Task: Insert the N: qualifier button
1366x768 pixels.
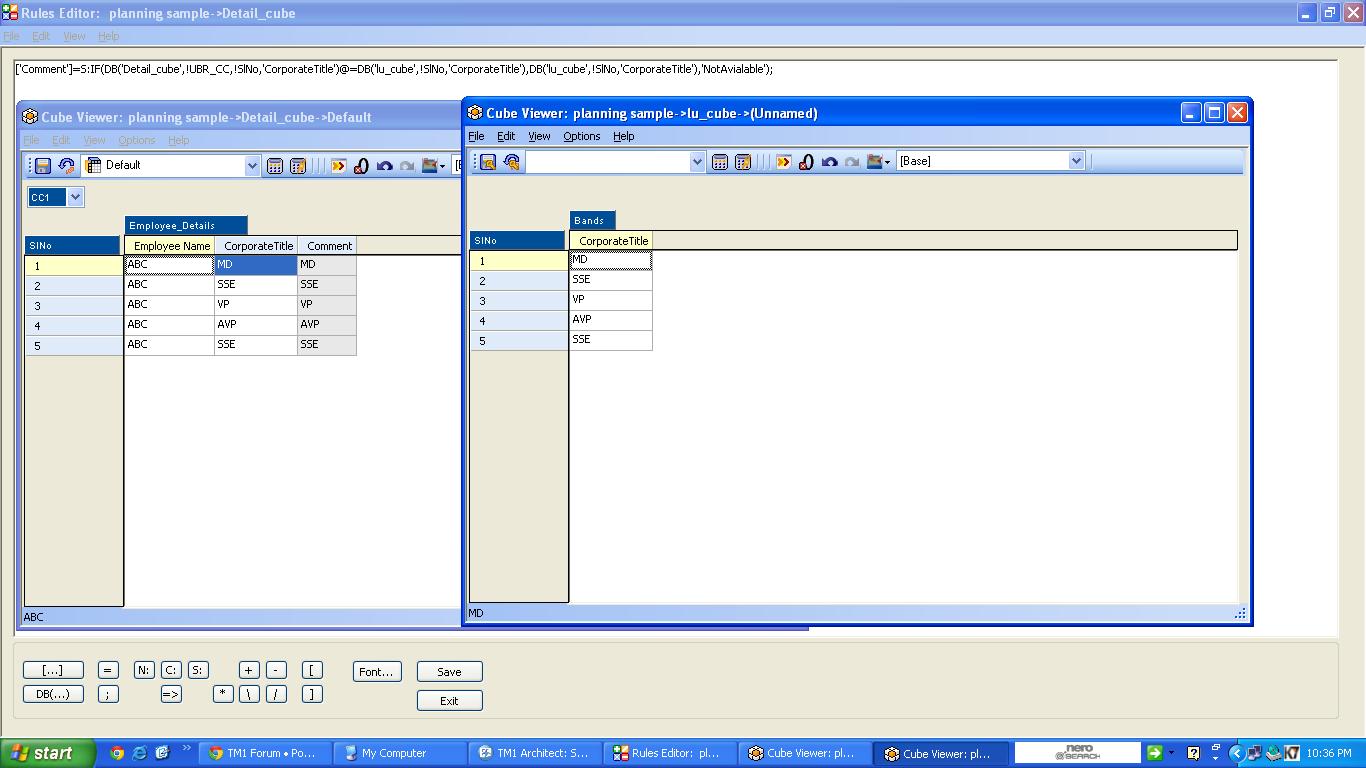Action: point(145,670)
